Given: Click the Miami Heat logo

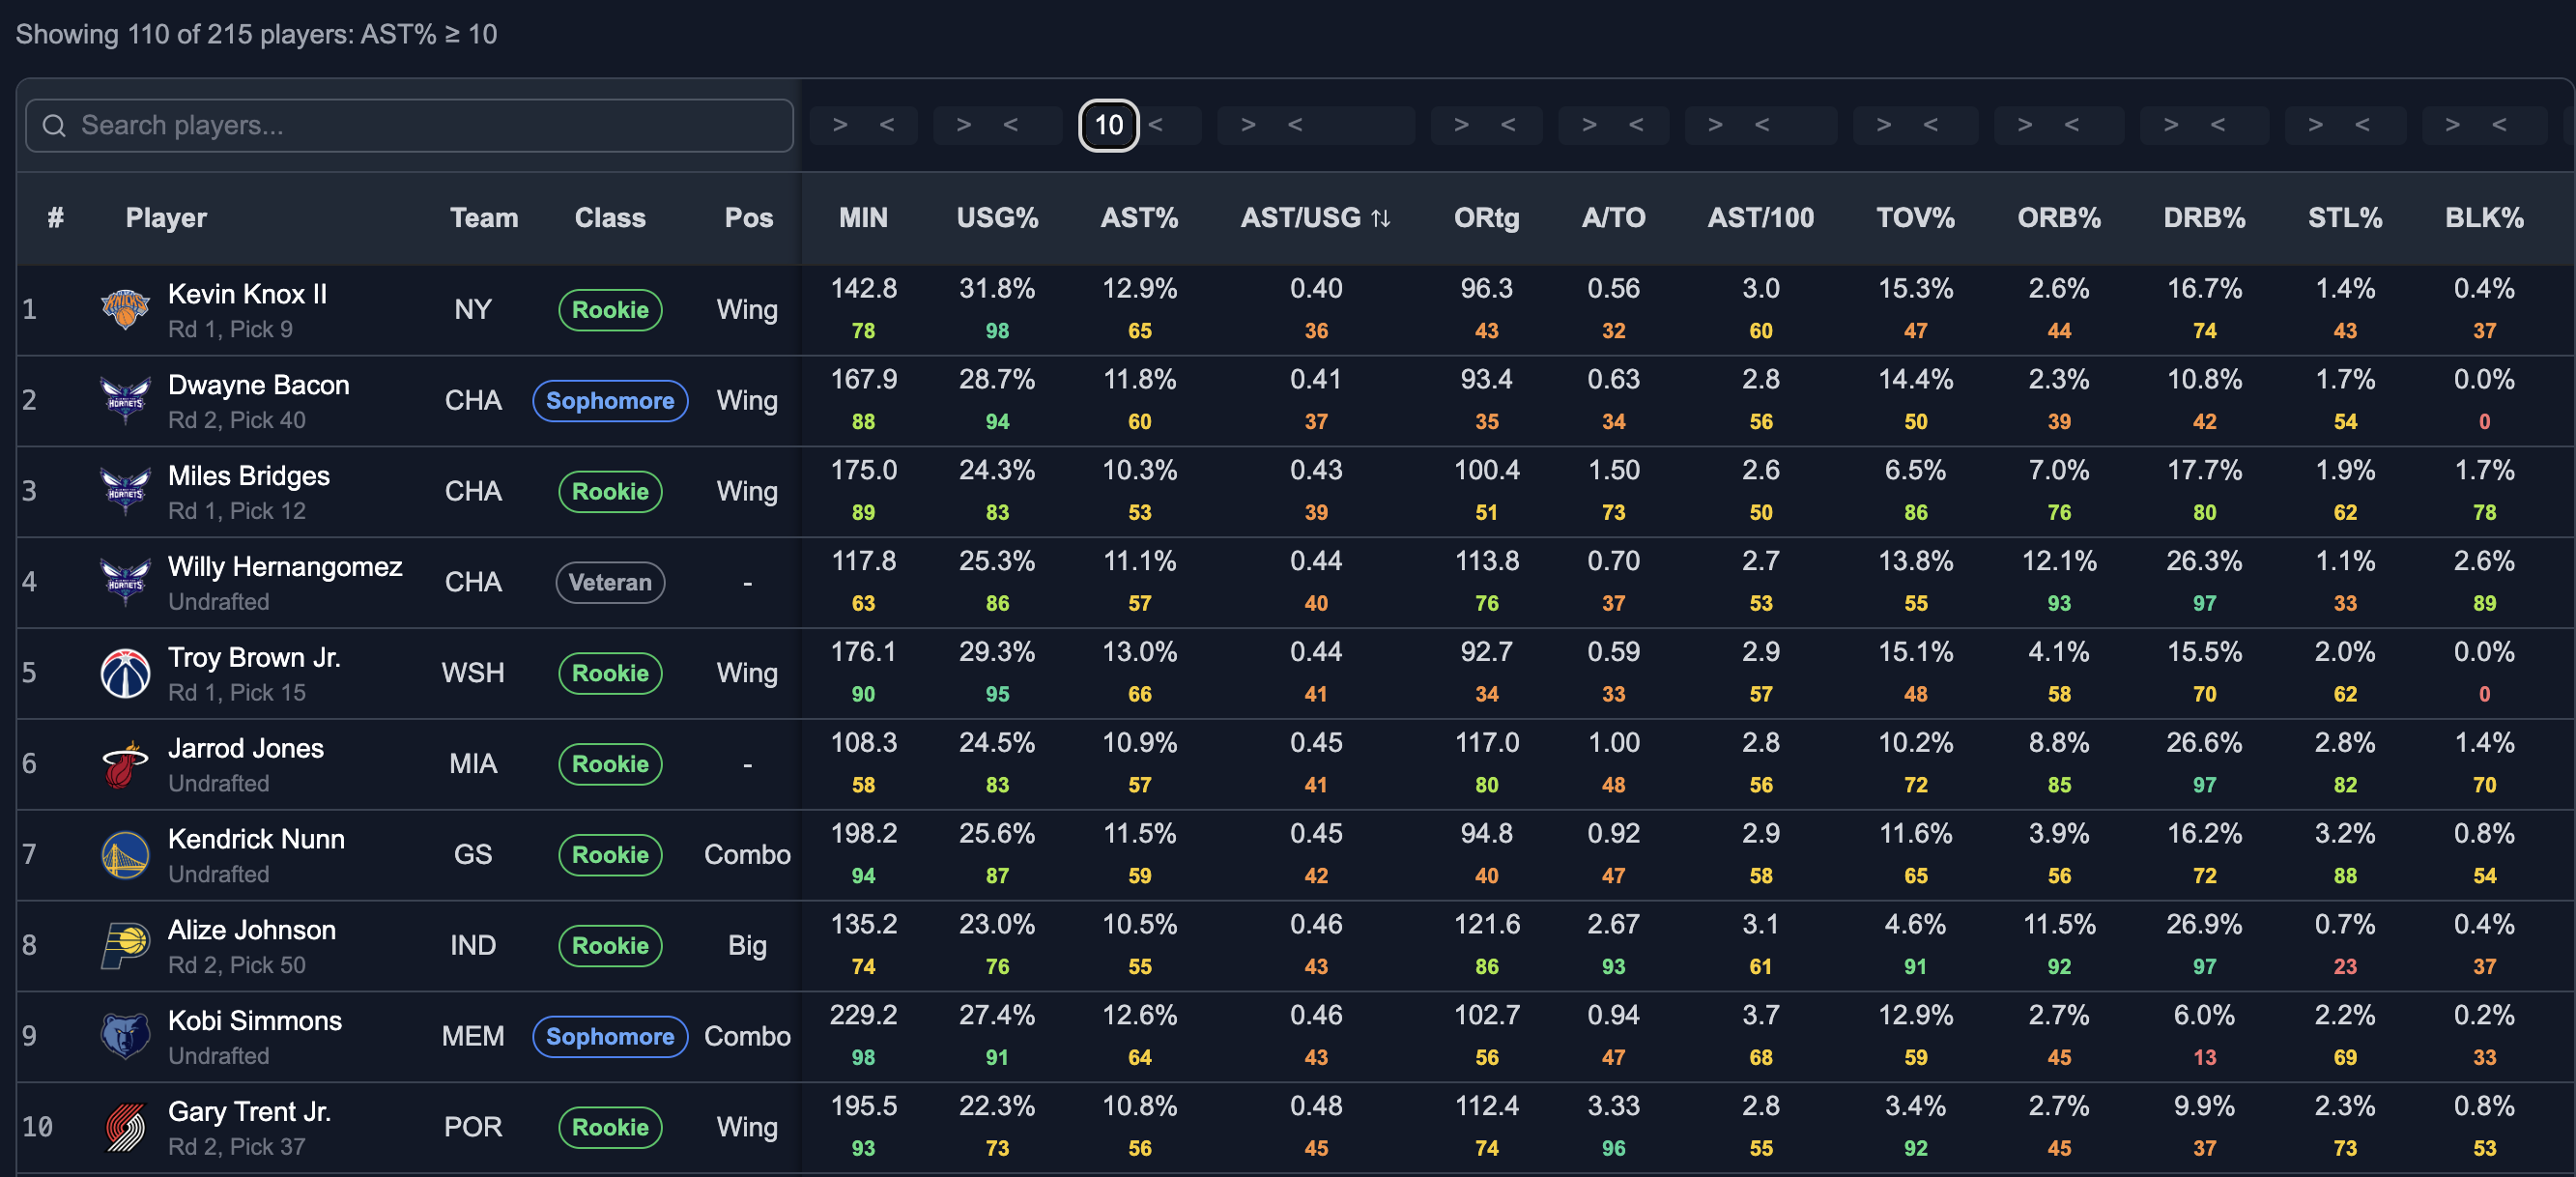Looking at the screenshot, I should (x=125, y=764).
